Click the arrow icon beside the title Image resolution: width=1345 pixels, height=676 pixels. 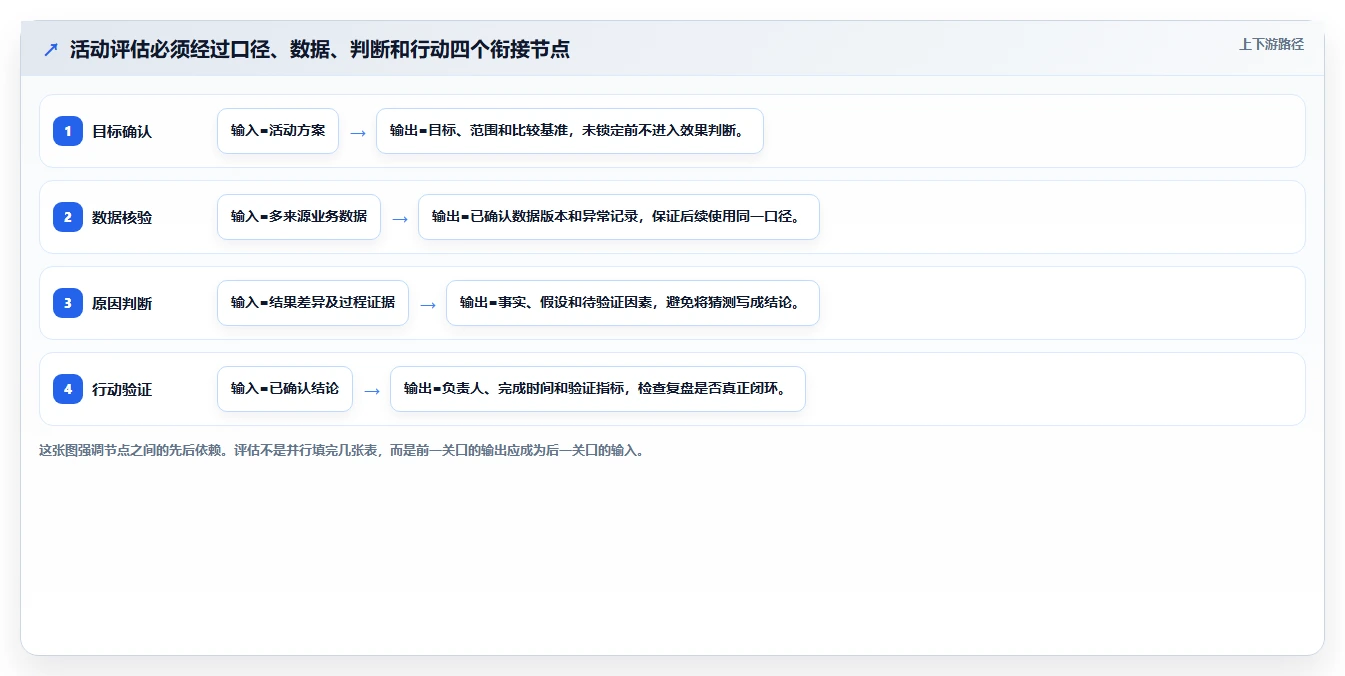pos(51,49)
